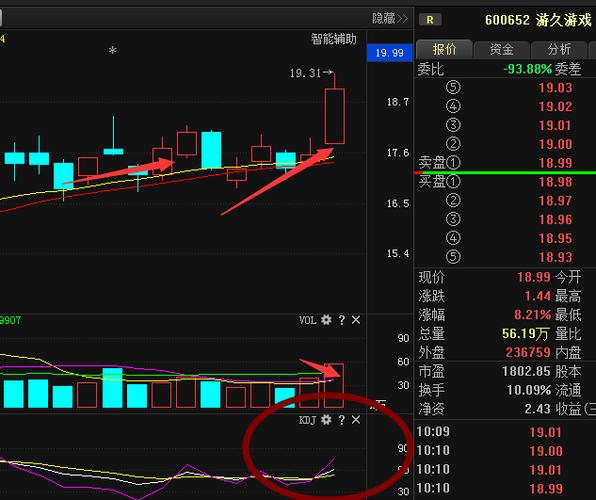Switch to the 分析 tab

[x=559, y=49]
